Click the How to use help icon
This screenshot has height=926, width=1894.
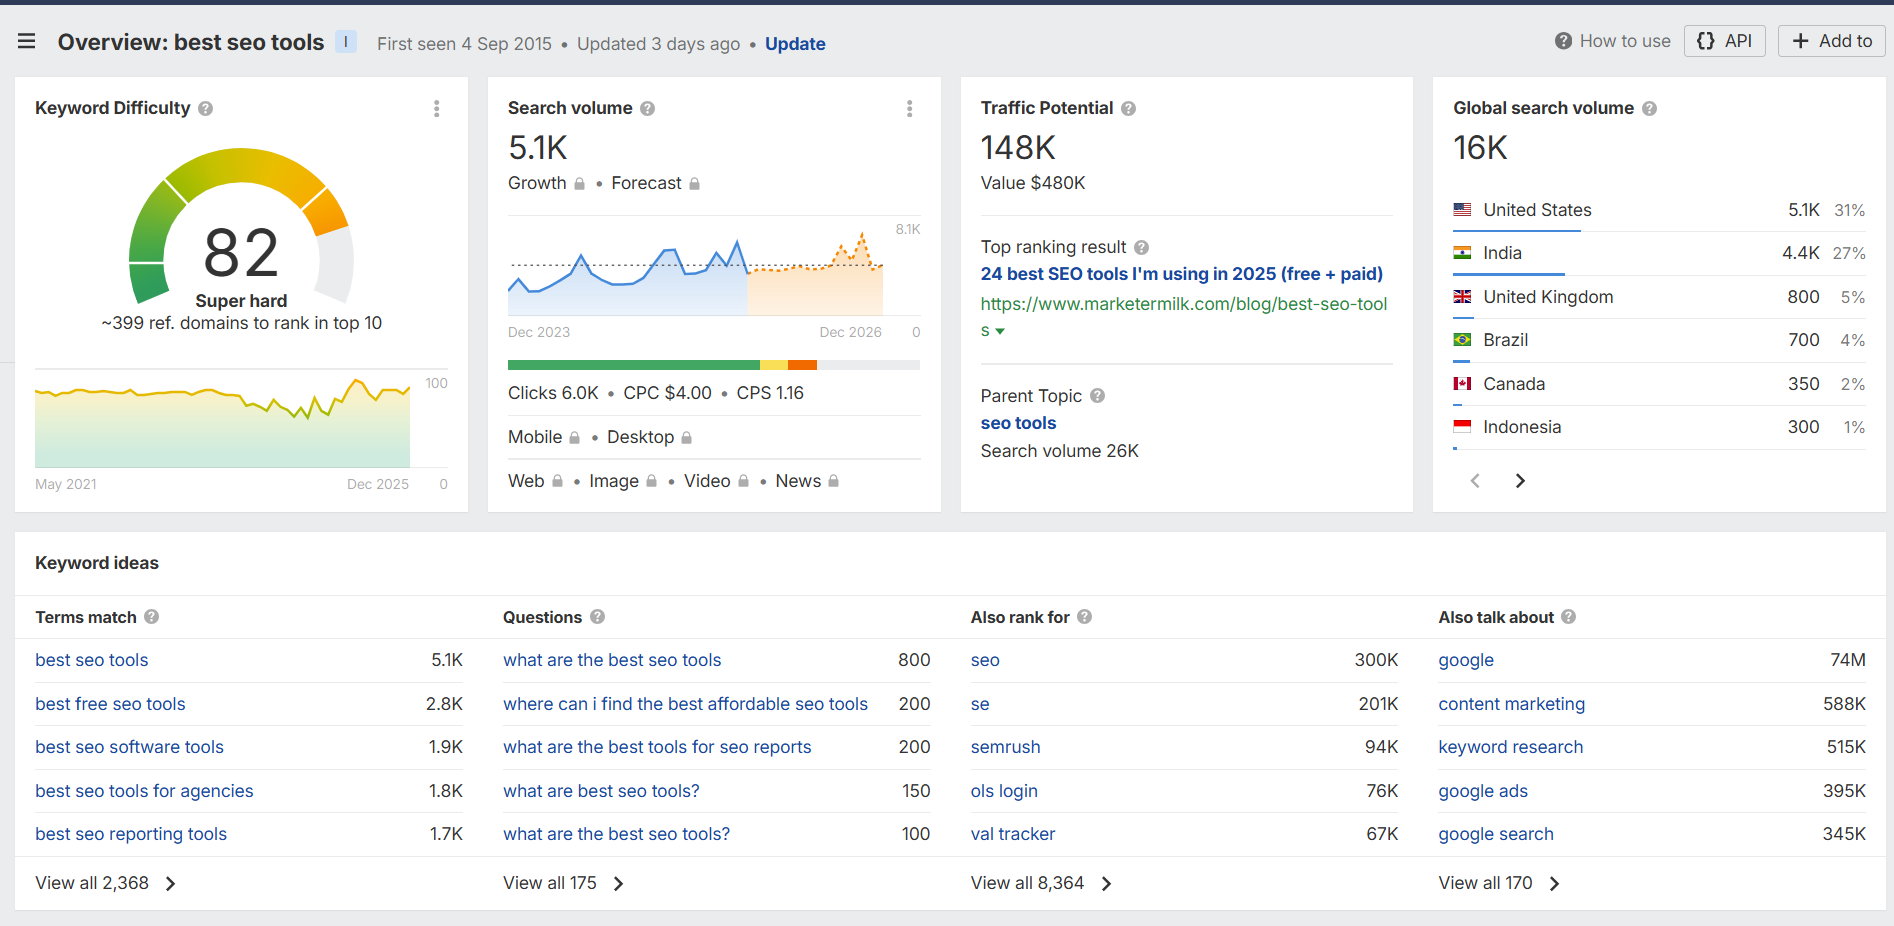click(x=1561, y=41)
